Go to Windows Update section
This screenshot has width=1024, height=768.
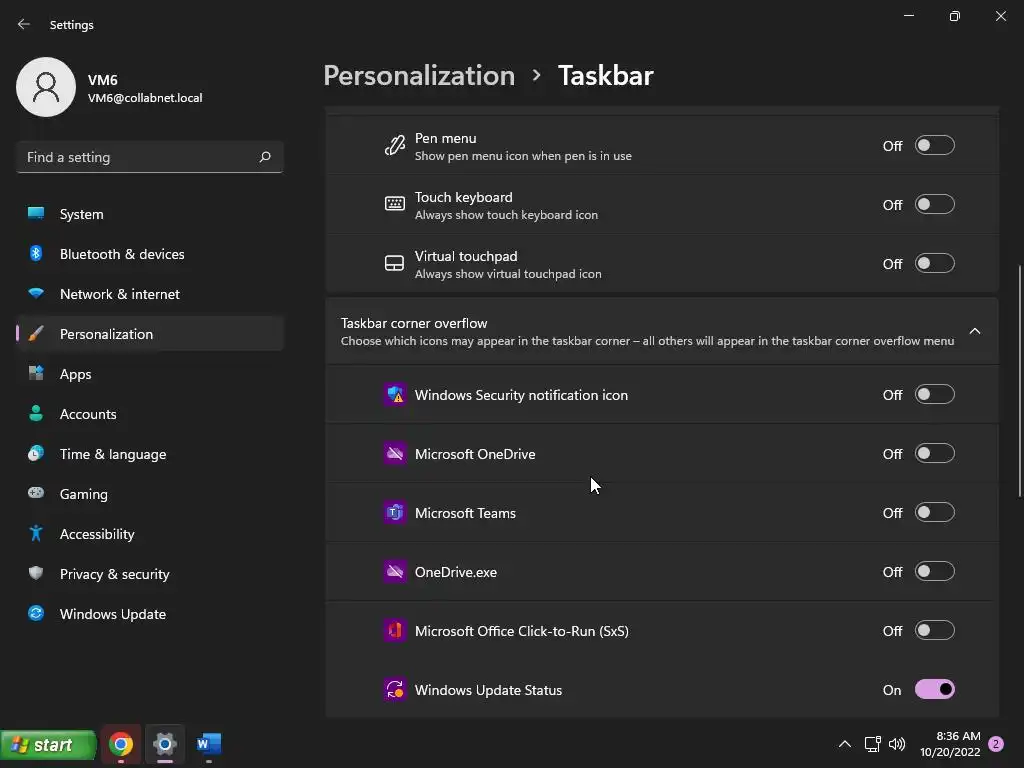[x=112, y=614]
